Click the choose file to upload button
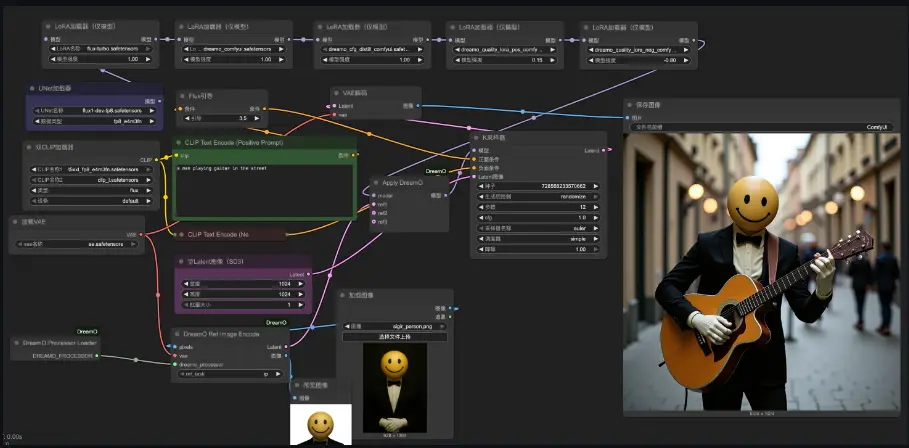The image size is (909, 448). coord(394,337)
